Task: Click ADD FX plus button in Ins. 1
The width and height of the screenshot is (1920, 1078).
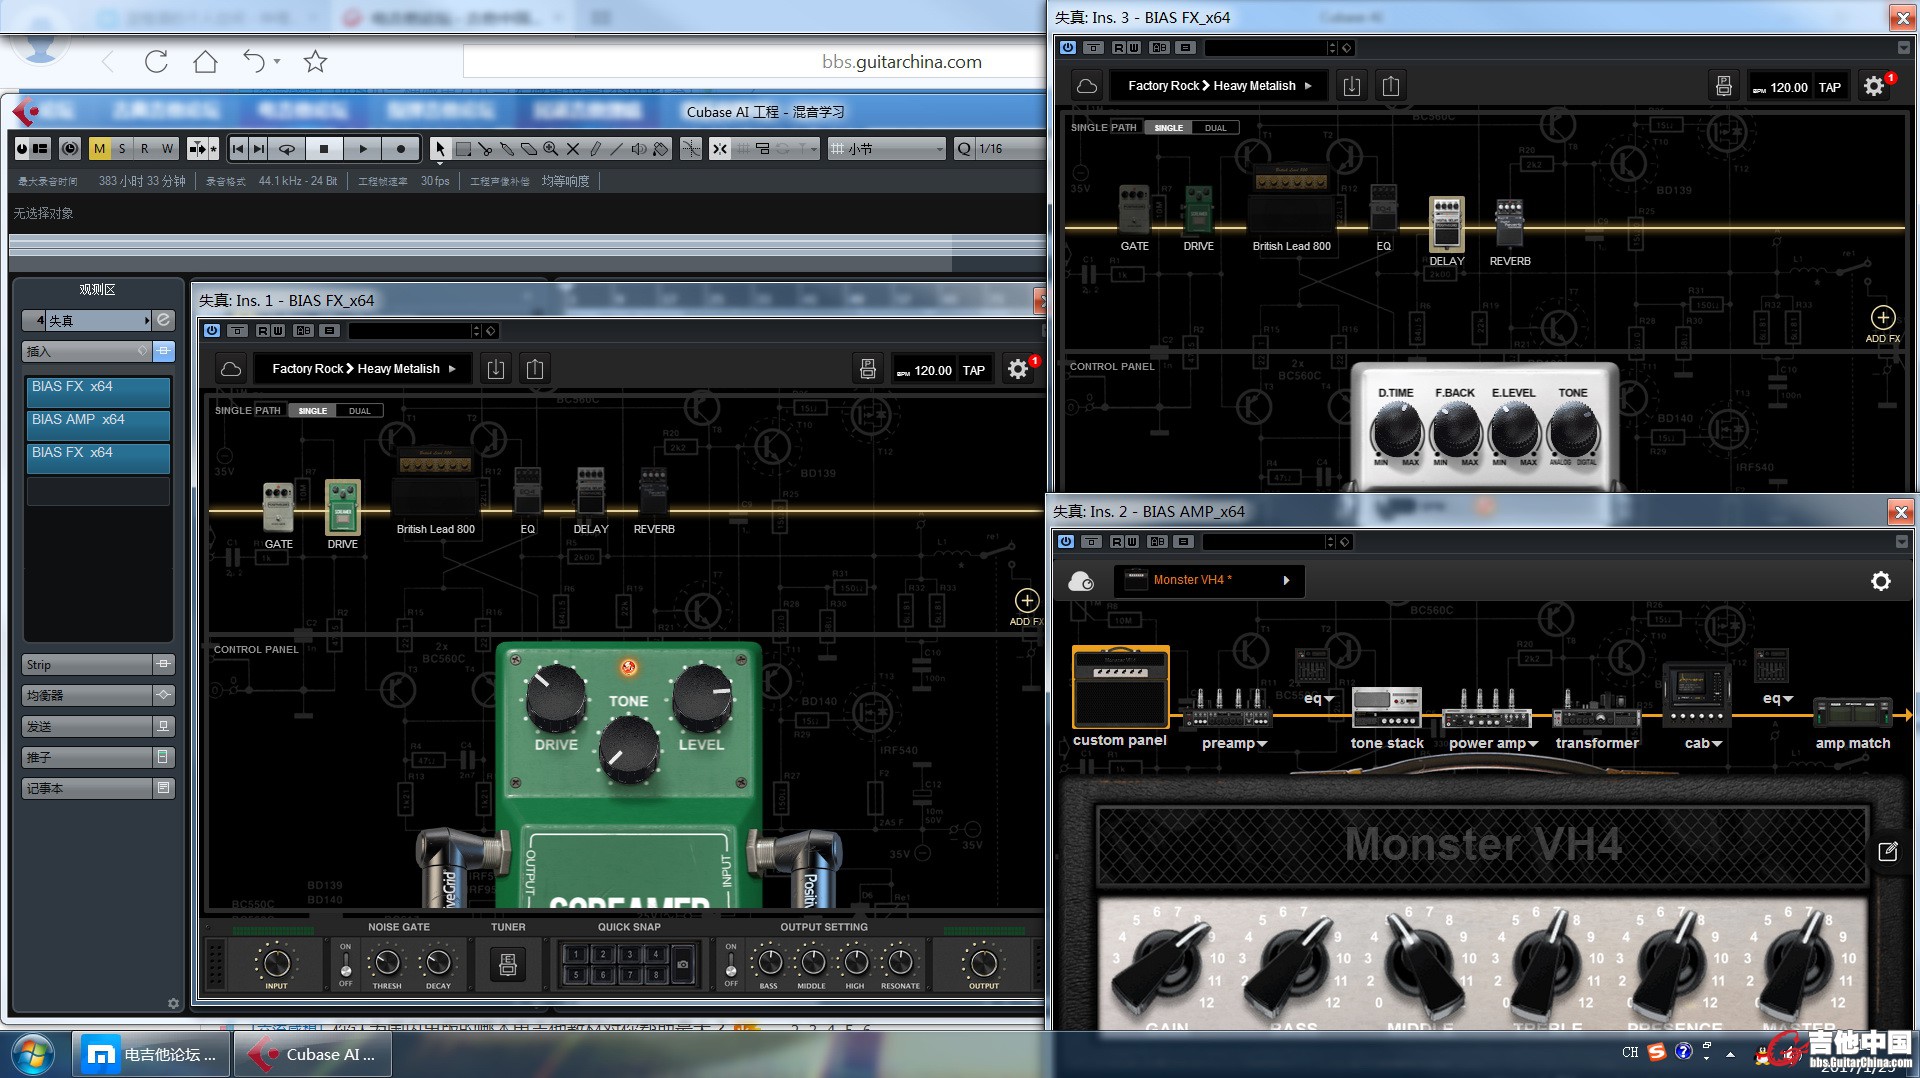Action: [1027, 600]
